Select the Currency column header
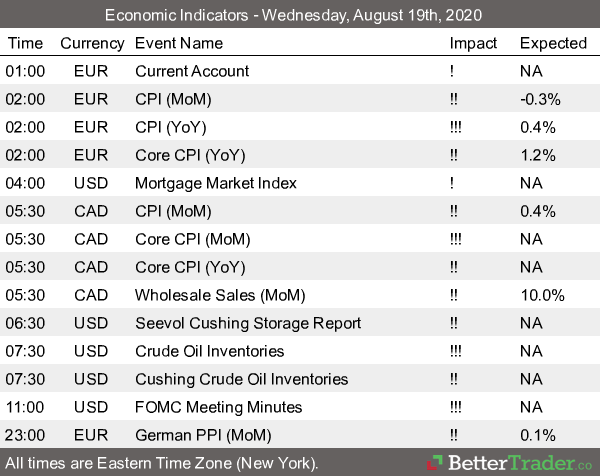Viewport: 600px width, 476px height. click(x=92, y=43)
